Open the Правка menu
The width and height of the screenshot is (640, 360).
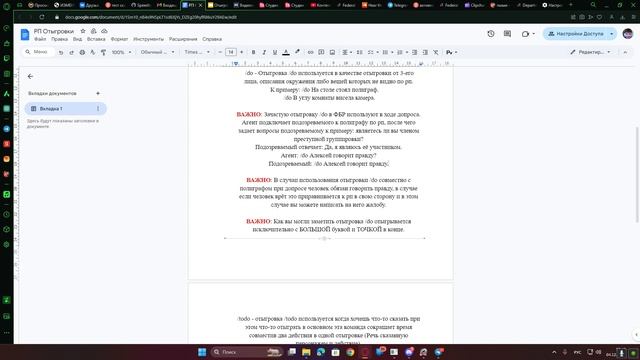(x=60, y=39)
